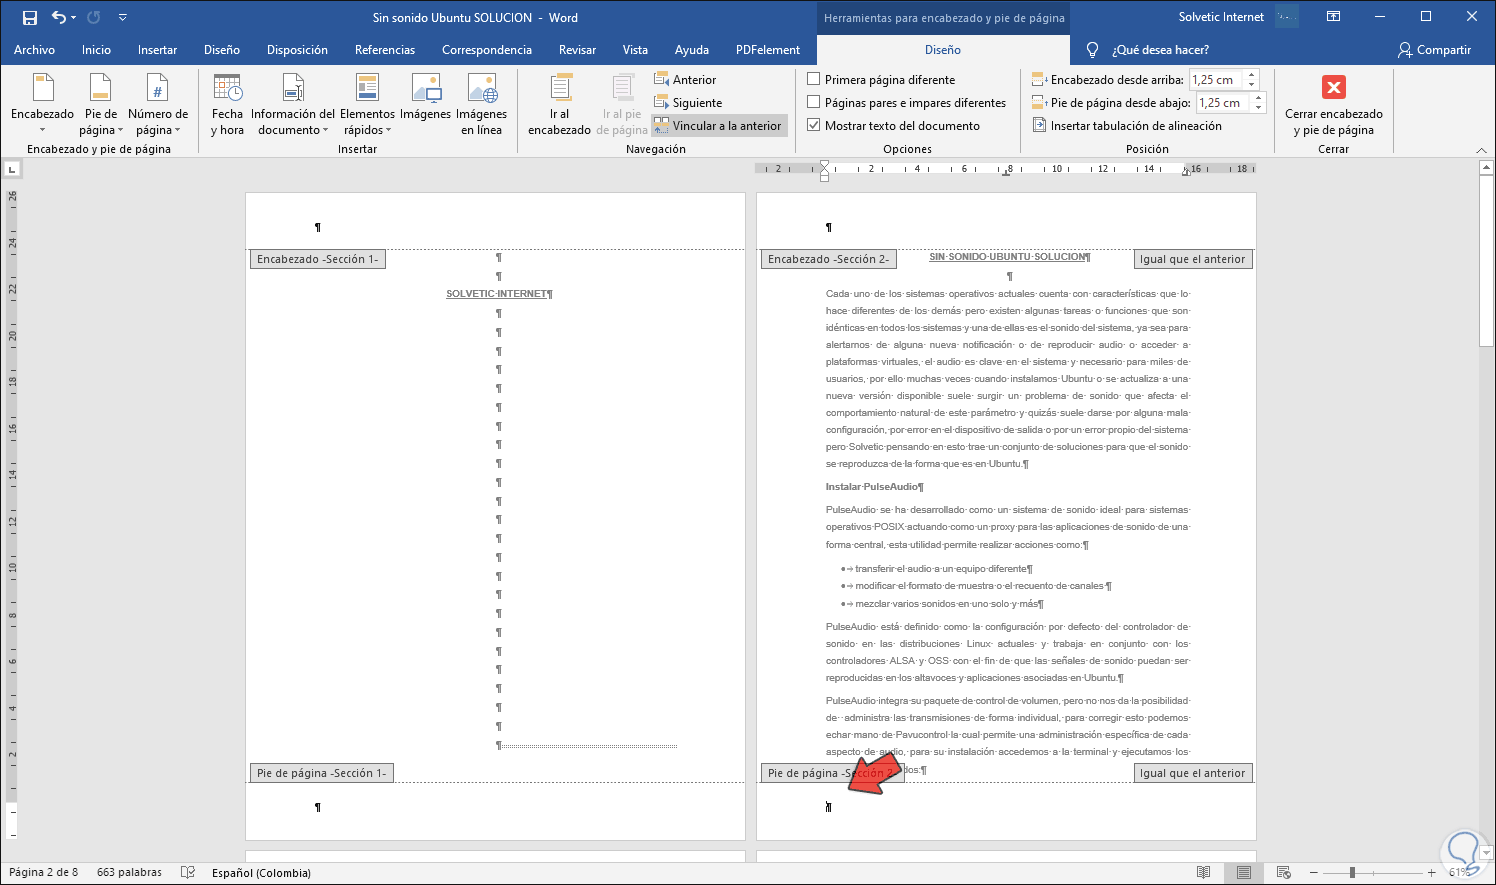The image size is (1496, 885).
Task: Open the Insertar tab
Action: (x=158, y=50)
